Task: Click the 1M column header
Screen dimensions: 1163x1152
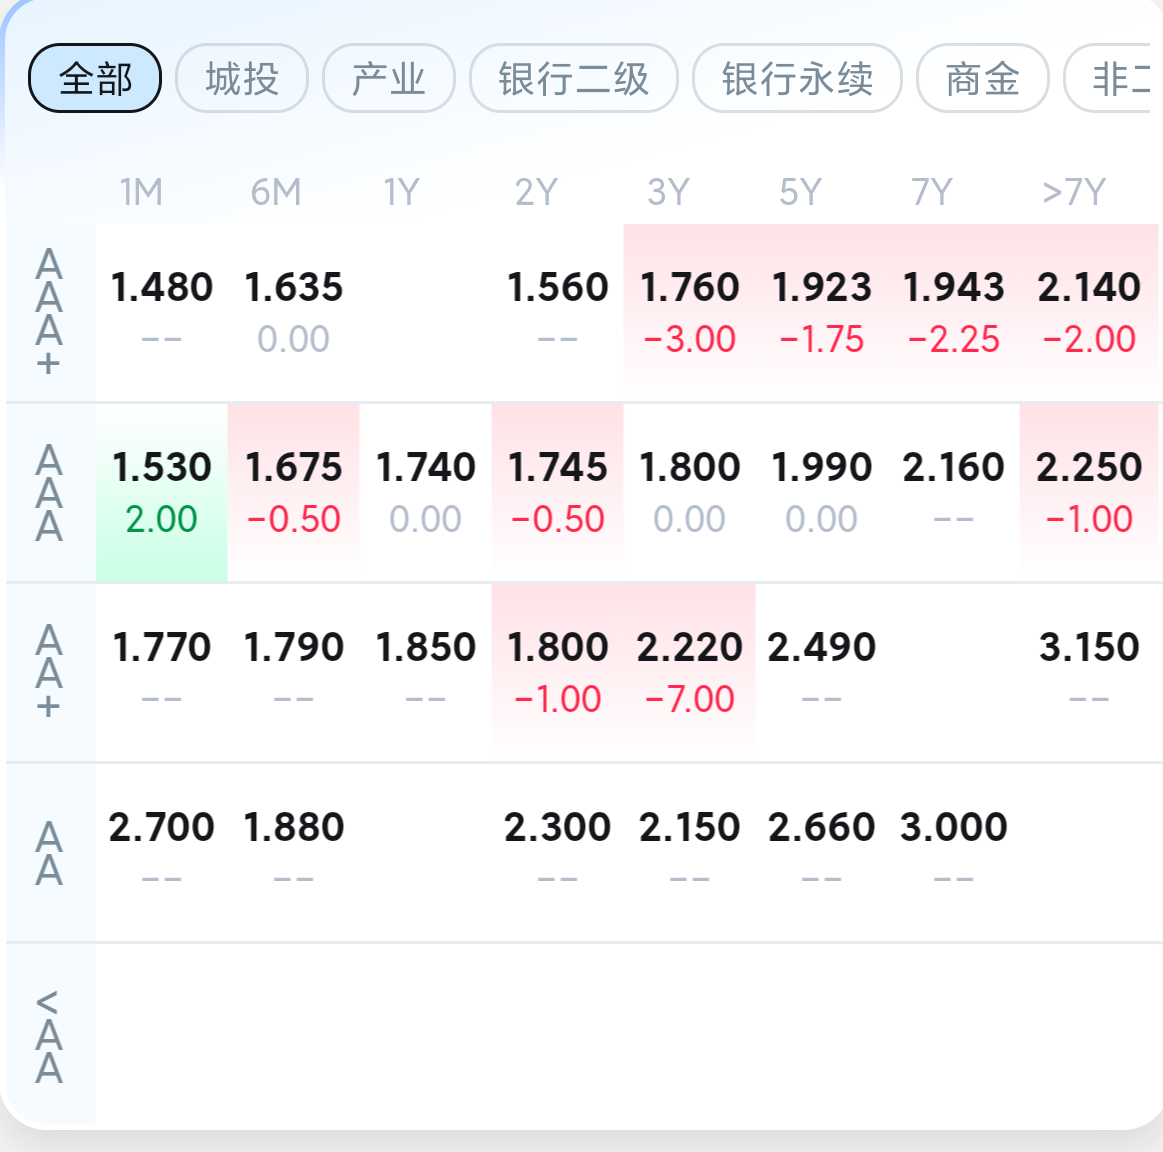Action: click(141, 191)
